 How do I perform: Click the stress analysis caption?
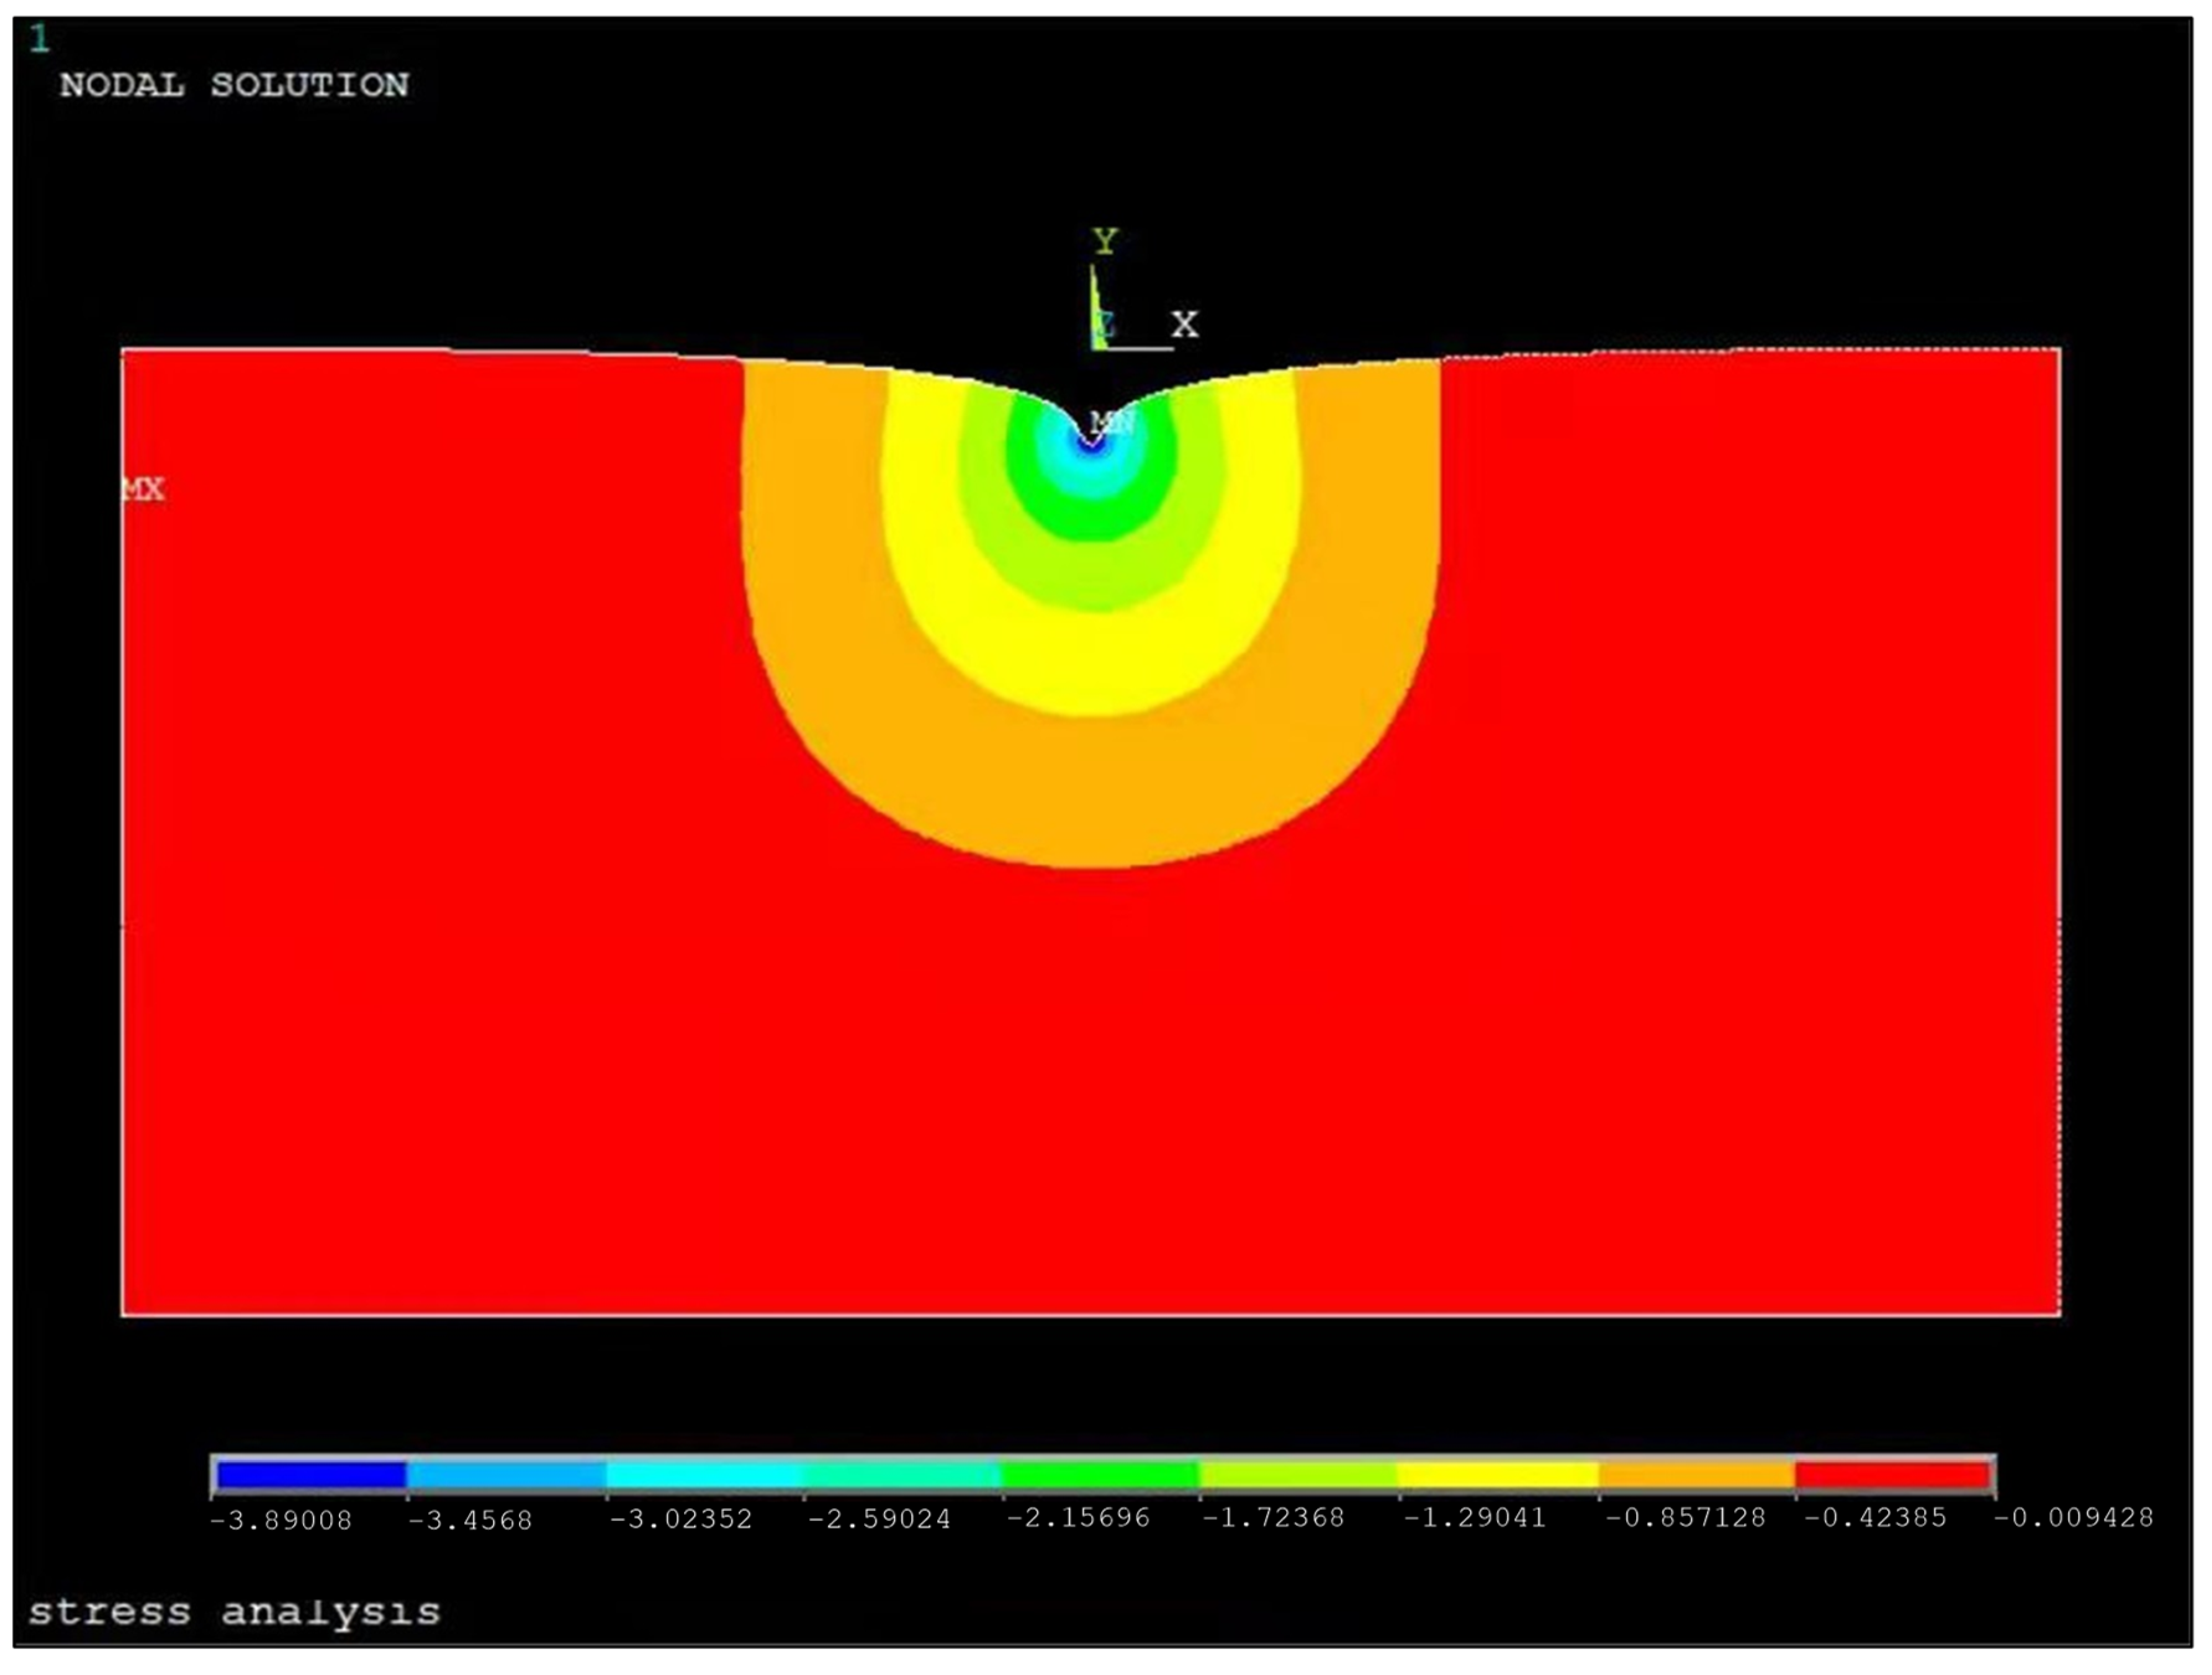coord(234,1611)
